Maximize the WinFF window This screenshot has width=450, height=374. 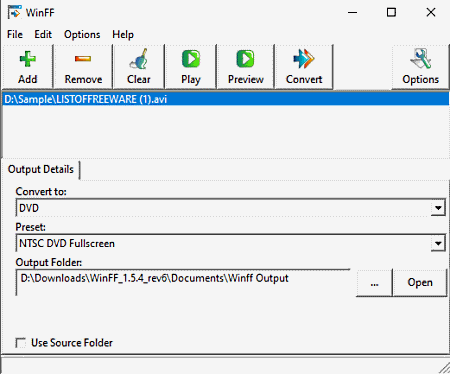(391, 12)
